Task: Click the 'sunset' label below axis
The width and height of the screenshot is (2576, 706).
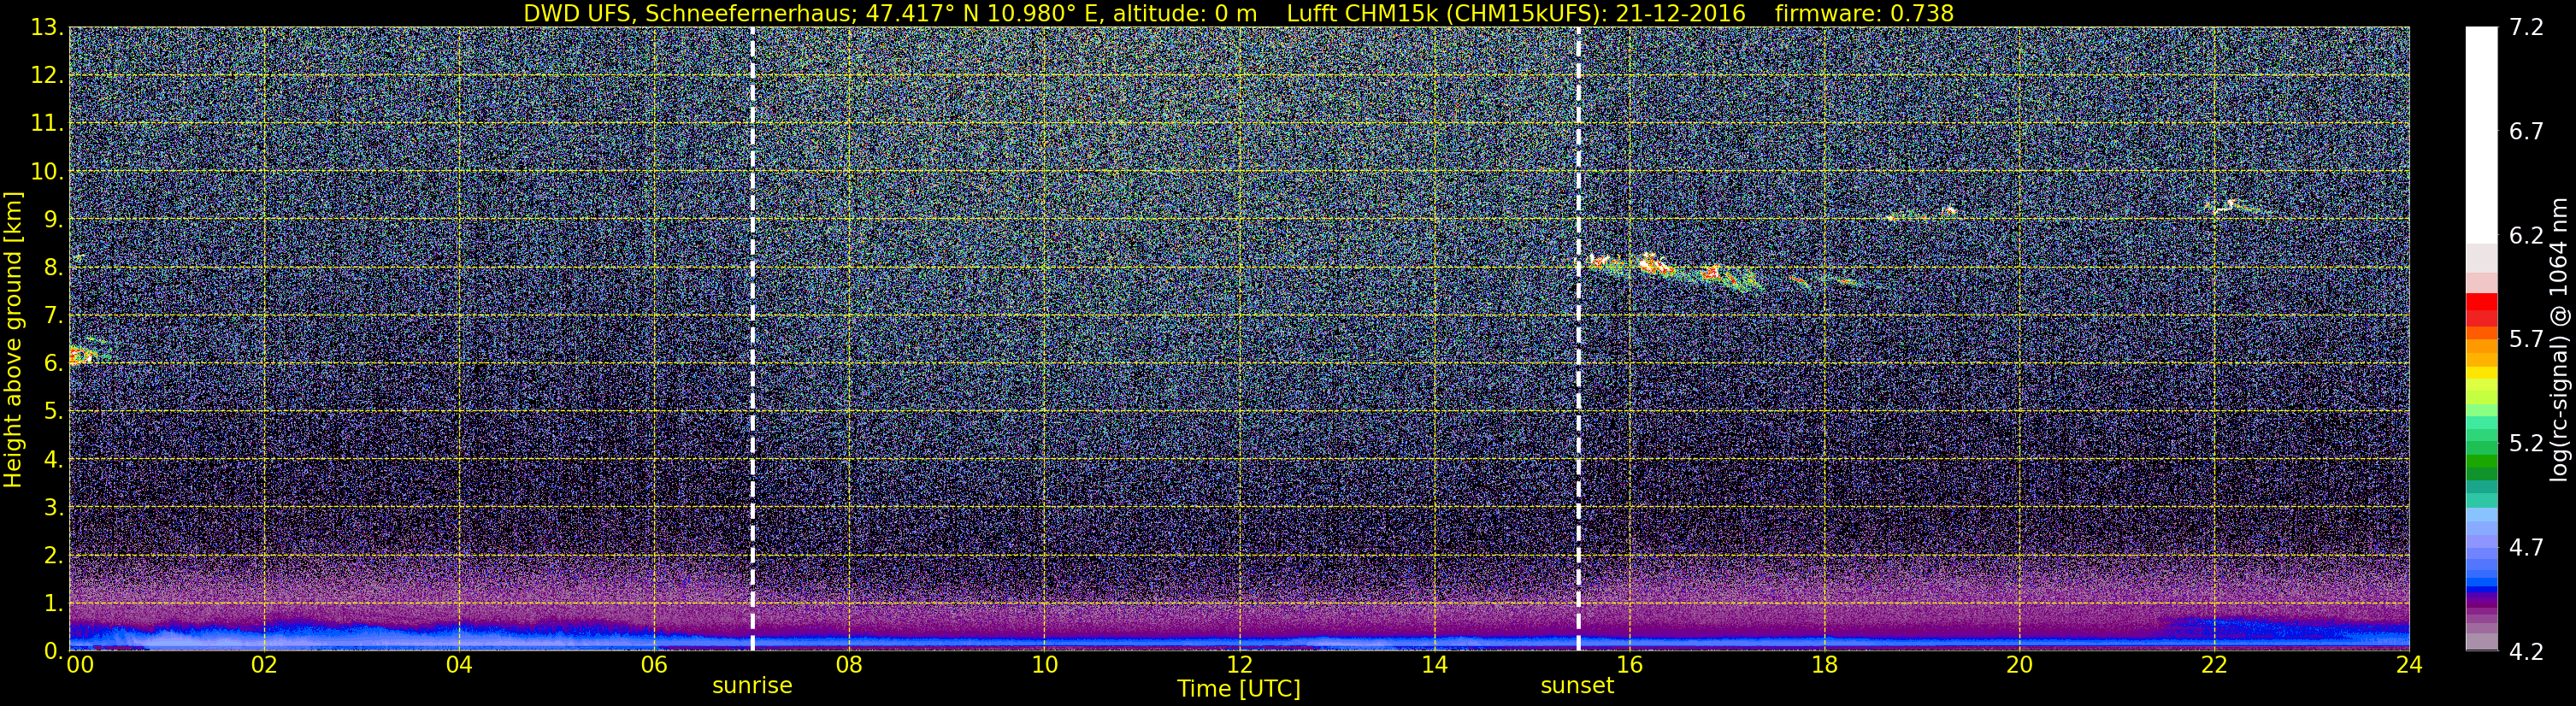Action: (1577, 686)
